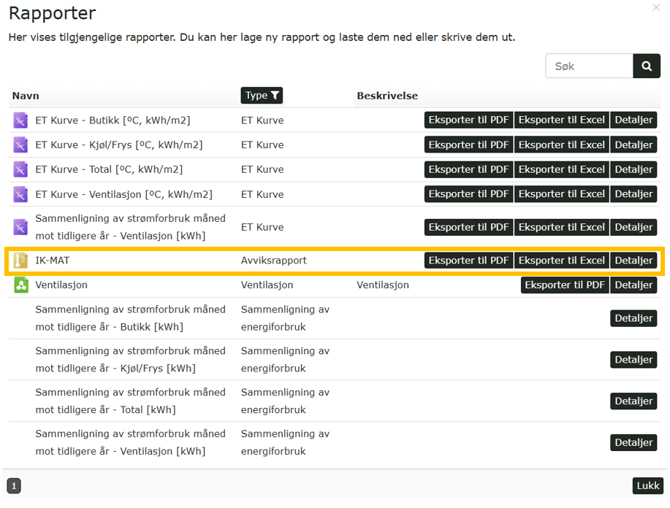Click the ET Kurve - Ventilasjon row icon
This screenshot has height=508, width=670.
click(20, 194)
